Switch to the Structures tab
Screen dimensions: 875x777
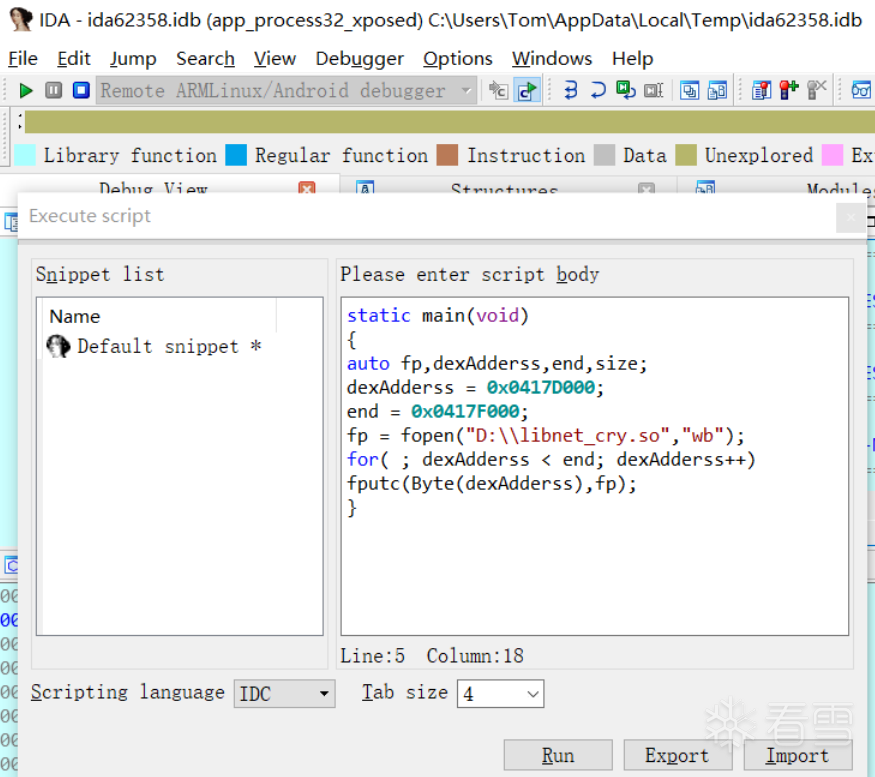[504, 189]
